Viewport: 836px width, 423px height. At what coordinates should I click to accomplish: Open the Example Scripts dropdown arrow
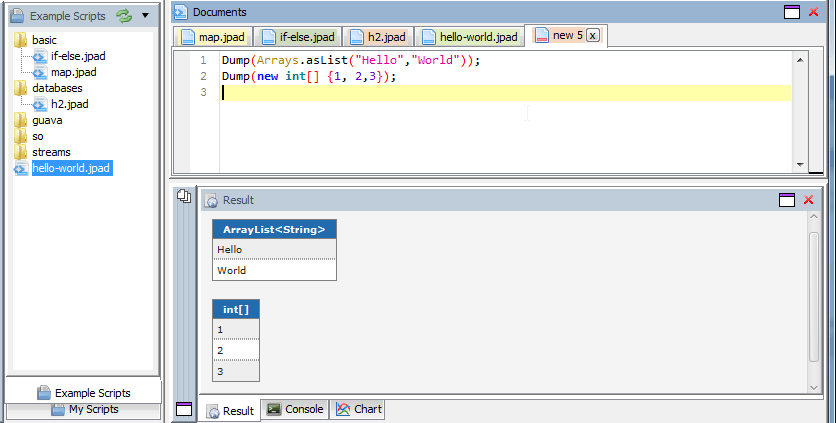145,16
